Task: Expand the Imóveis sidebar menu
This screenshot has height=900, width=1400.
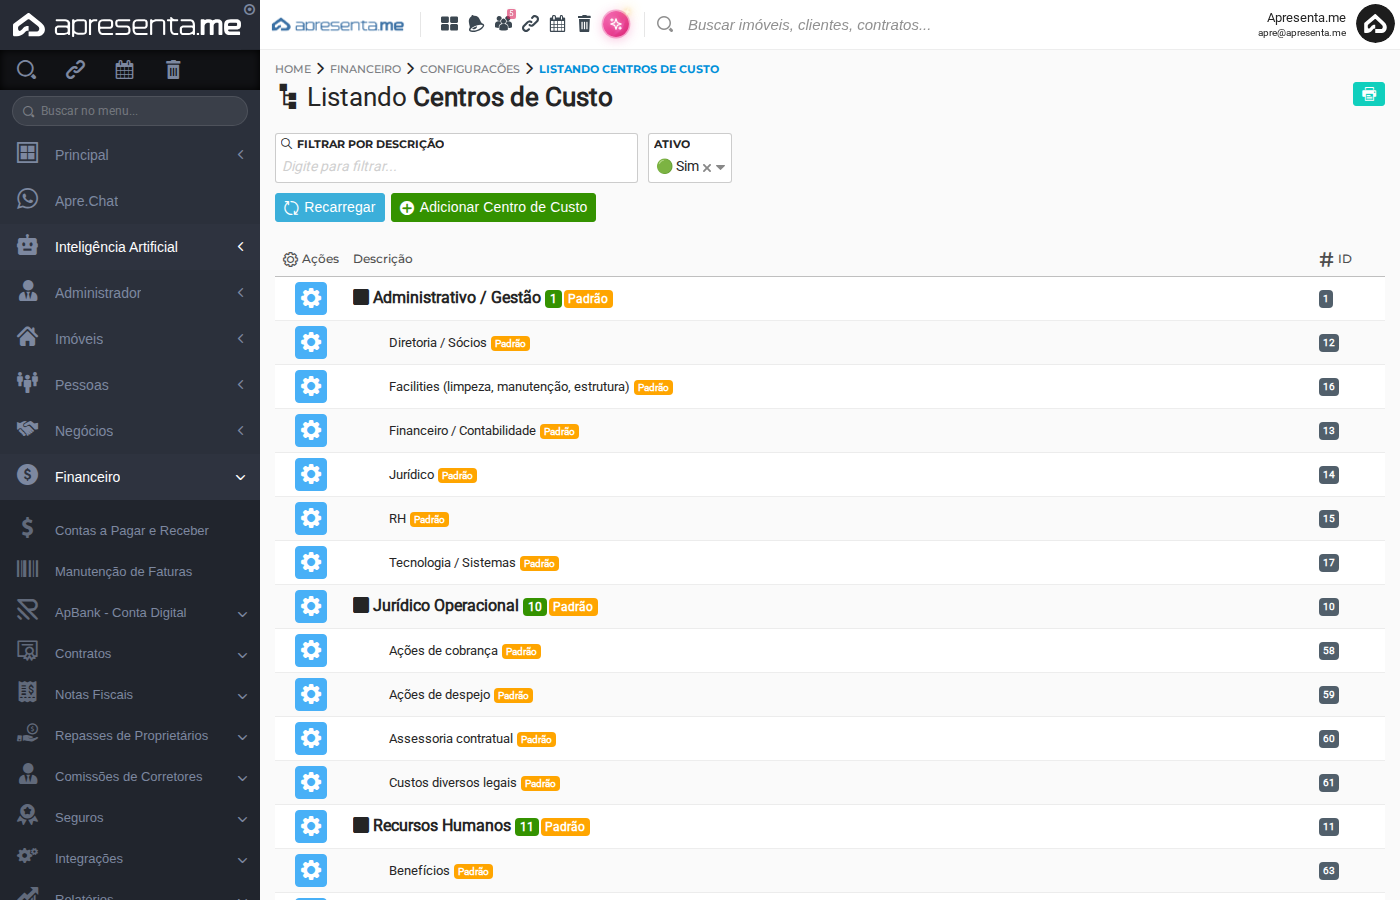Action: click(130, 339)
